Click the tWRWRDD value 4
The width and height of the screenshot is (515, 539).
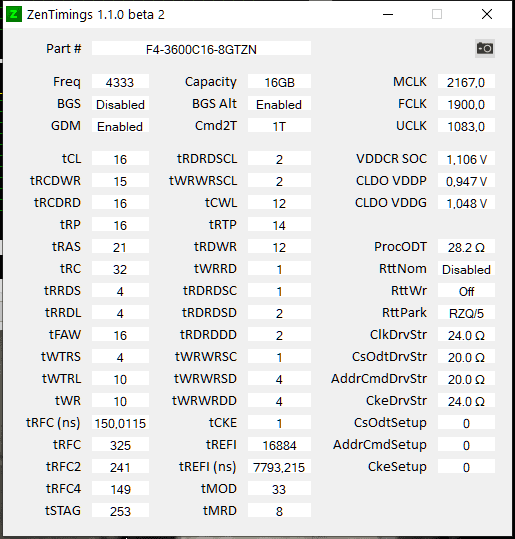pos(279,400)
